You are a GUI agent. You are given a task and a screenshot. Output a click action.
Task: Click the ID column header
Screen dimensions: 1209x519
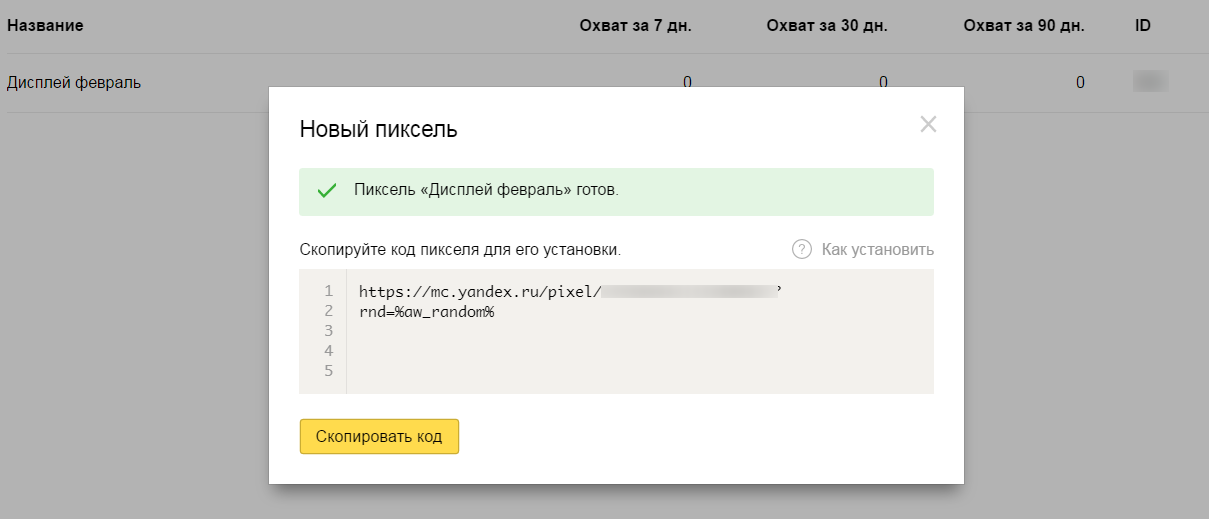1142,25
